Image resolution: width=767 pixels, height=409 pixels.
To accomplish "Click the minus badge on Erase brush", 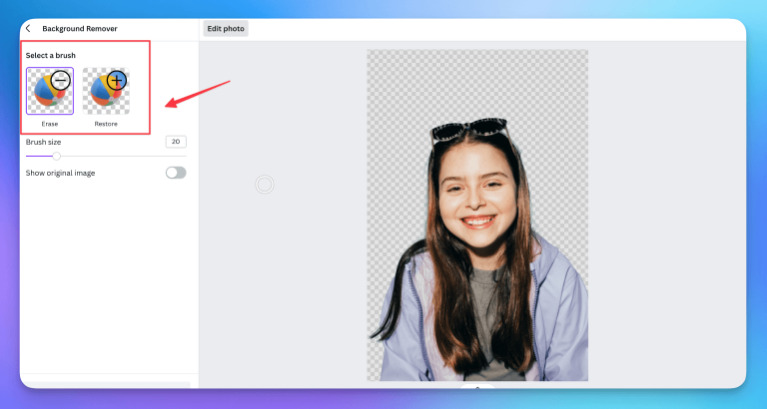I will pyautogui.click(x=61, y=79).
